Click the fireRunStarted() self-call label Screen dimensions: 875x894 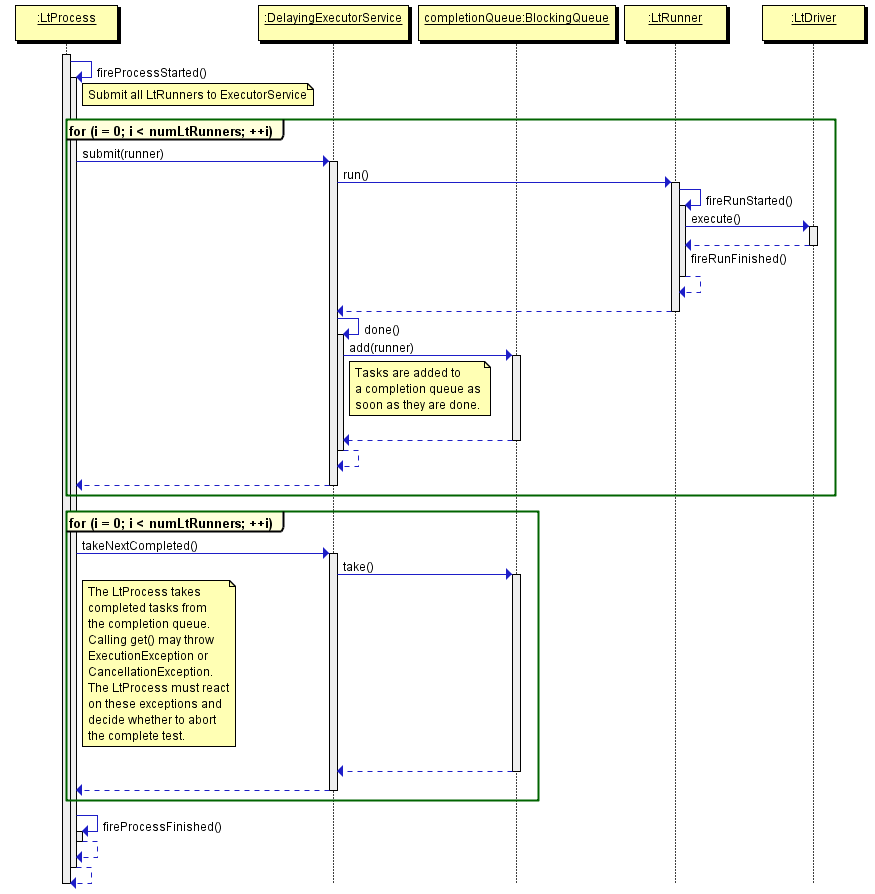[x=749, y=201]
